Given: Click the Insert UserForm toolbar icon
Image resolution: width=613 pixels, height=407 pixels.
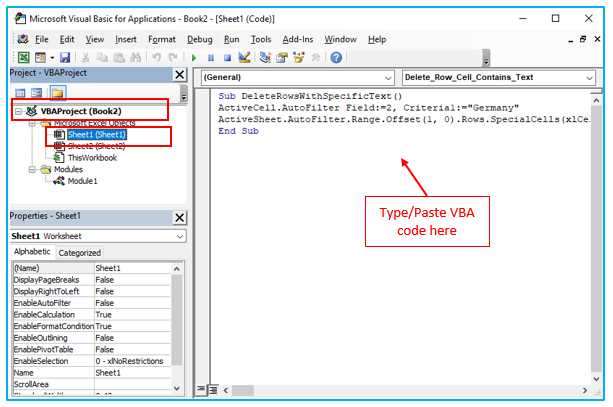Looking at the screenshot, I should pyautogui.click(x=40, y=58).
